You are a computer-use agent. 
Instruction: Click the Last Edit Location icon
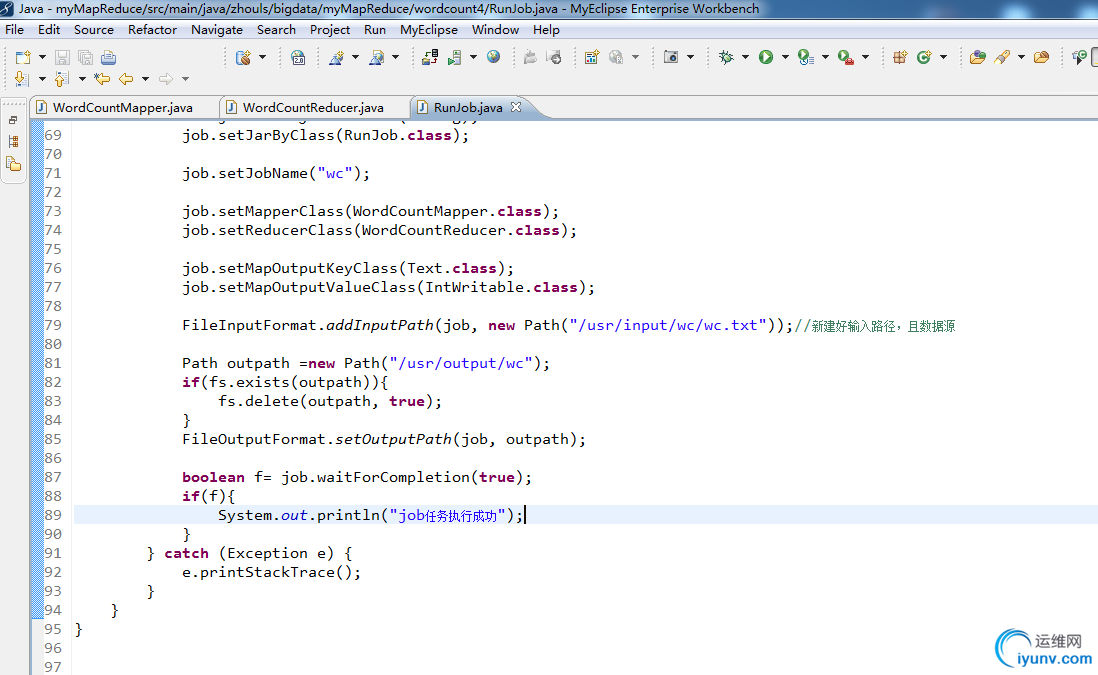click(x=102, y=79)
